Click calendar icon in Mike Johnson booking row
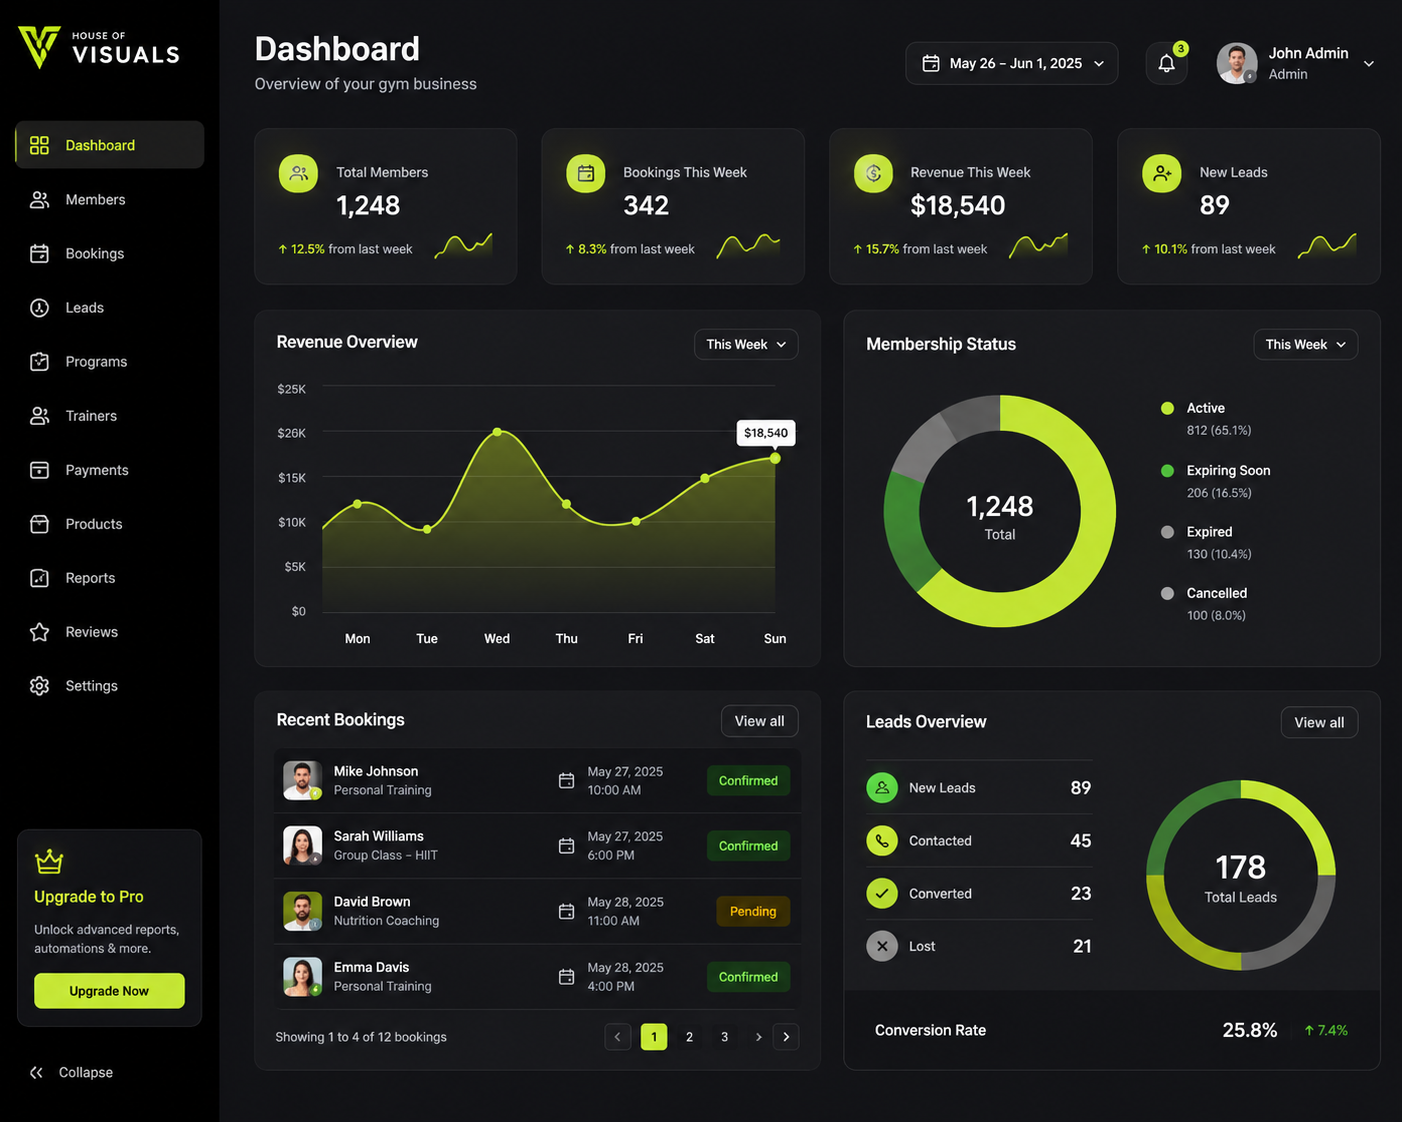 (x=566, y=781)
